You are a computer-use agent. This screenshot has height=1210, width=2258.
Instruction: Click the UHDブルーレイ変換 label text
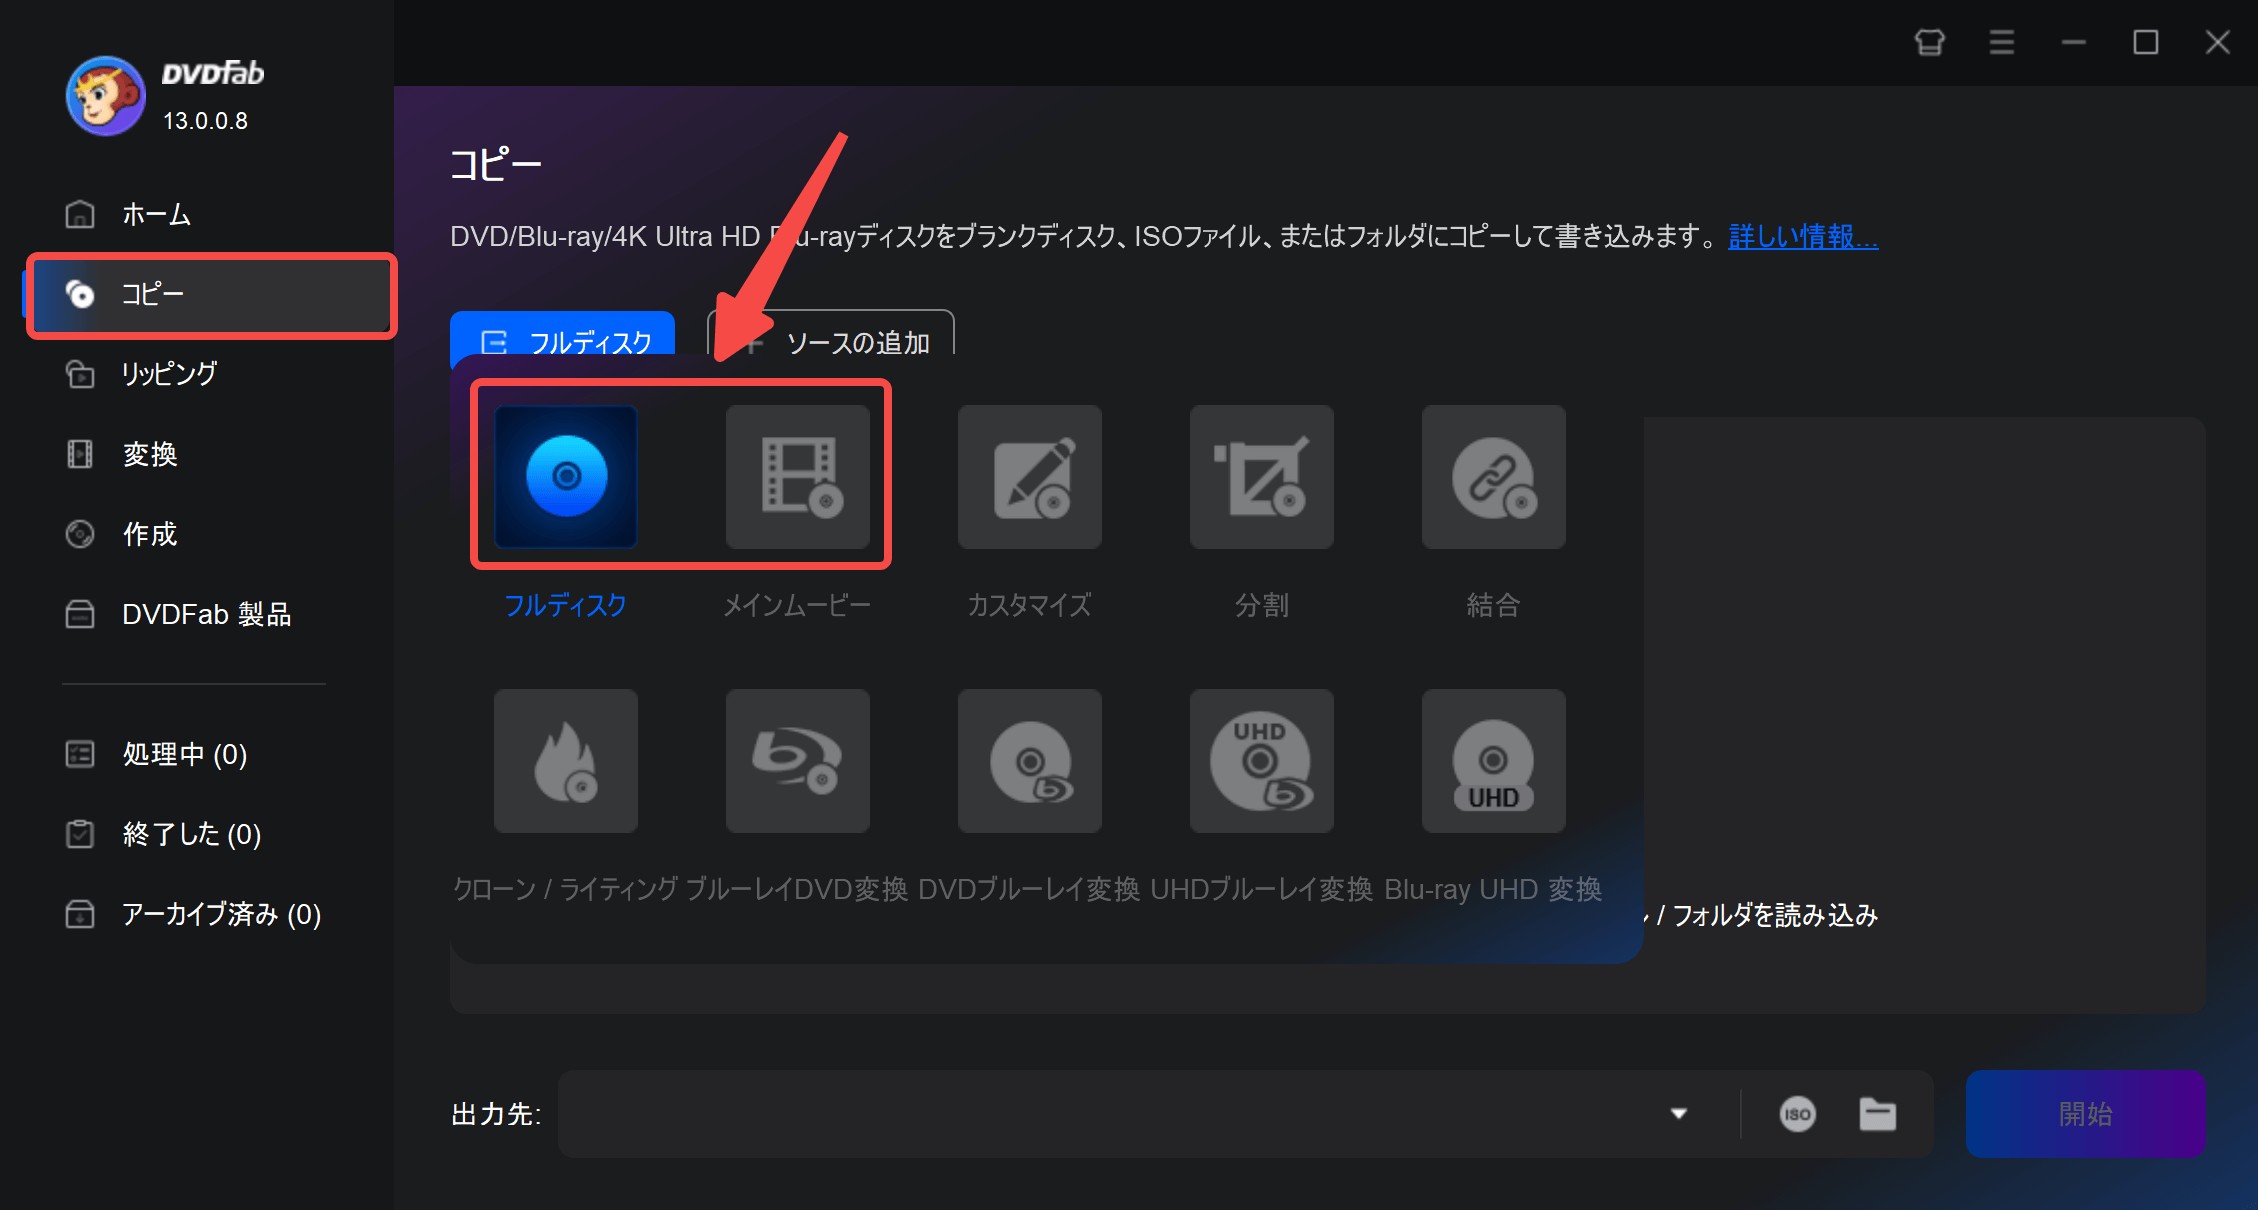[1262, 889]
